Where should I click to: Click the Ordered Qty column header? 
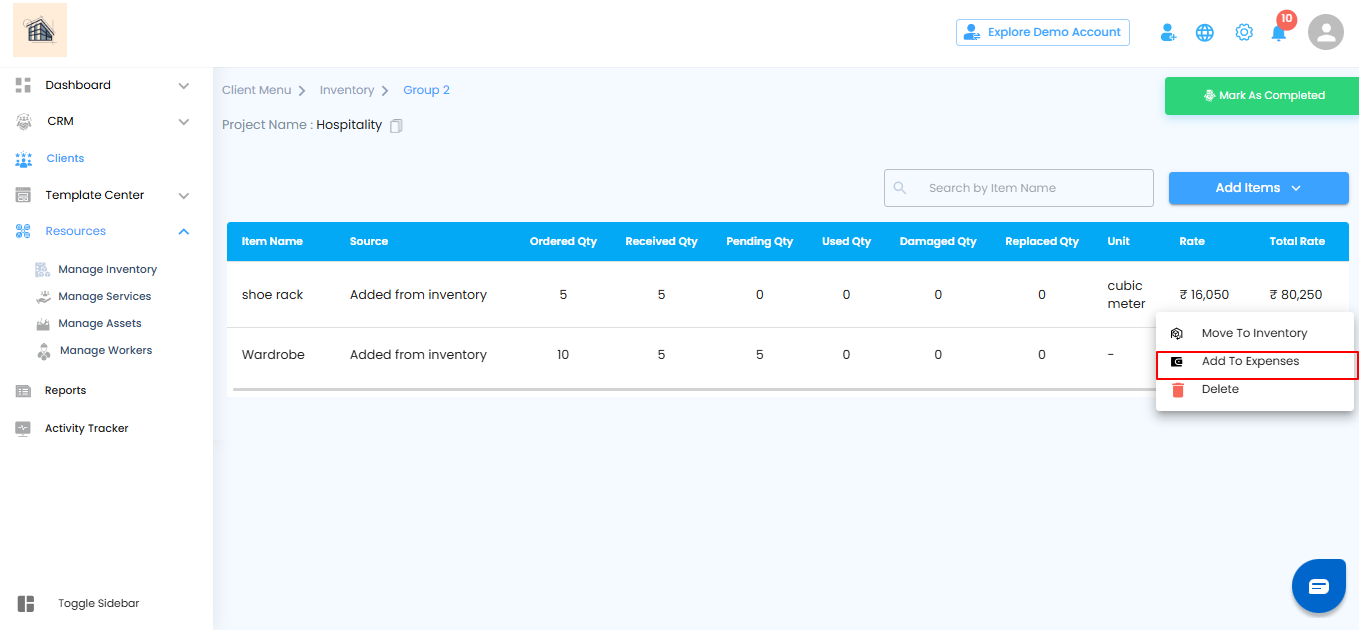point(563,242)
